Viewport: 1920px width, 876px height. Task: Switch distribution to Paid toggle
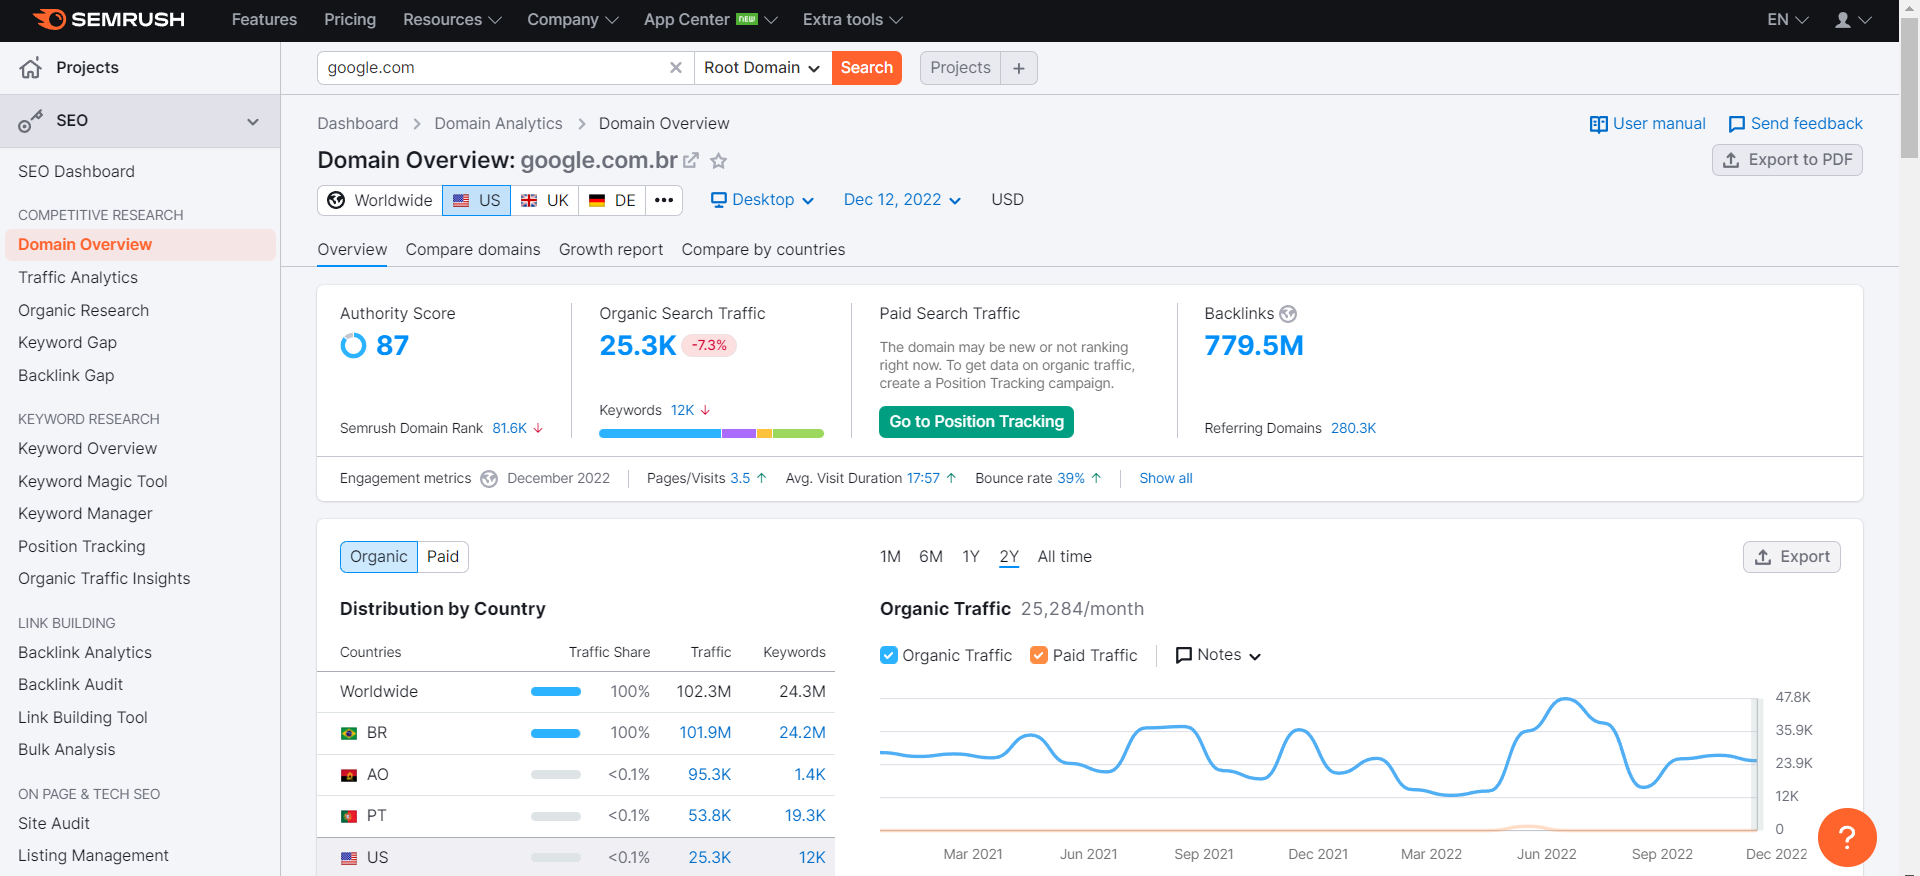point(443,557)
